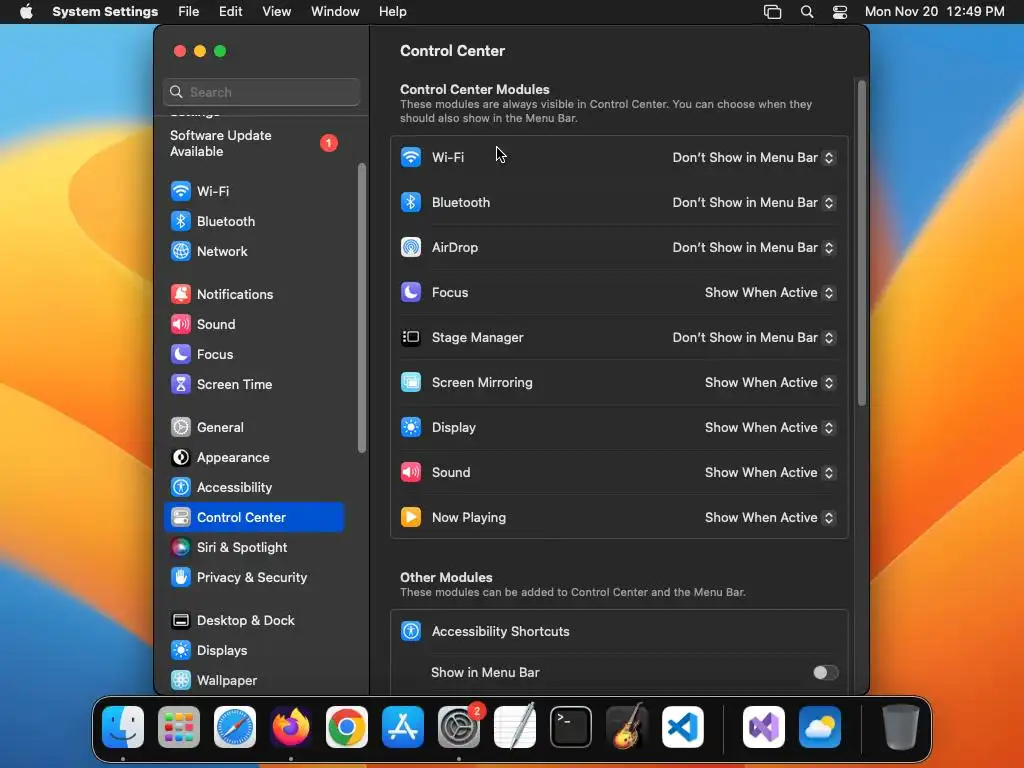Open GarageBand from the Dock
1024x768 pixels.
pos(627,727)
